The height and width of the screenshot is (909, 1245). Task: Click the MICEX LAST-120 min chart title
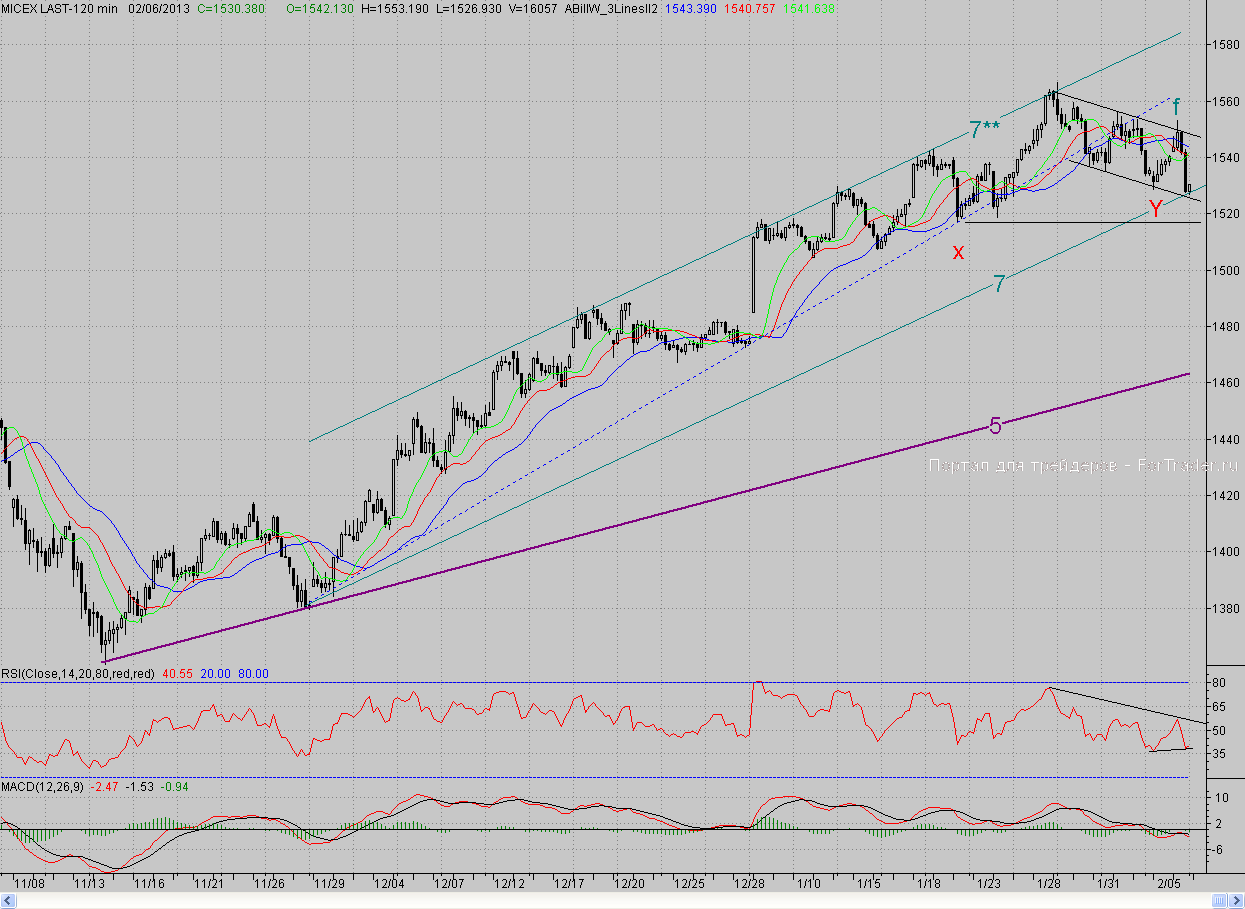pyautogui.click(x=59, y=8)
